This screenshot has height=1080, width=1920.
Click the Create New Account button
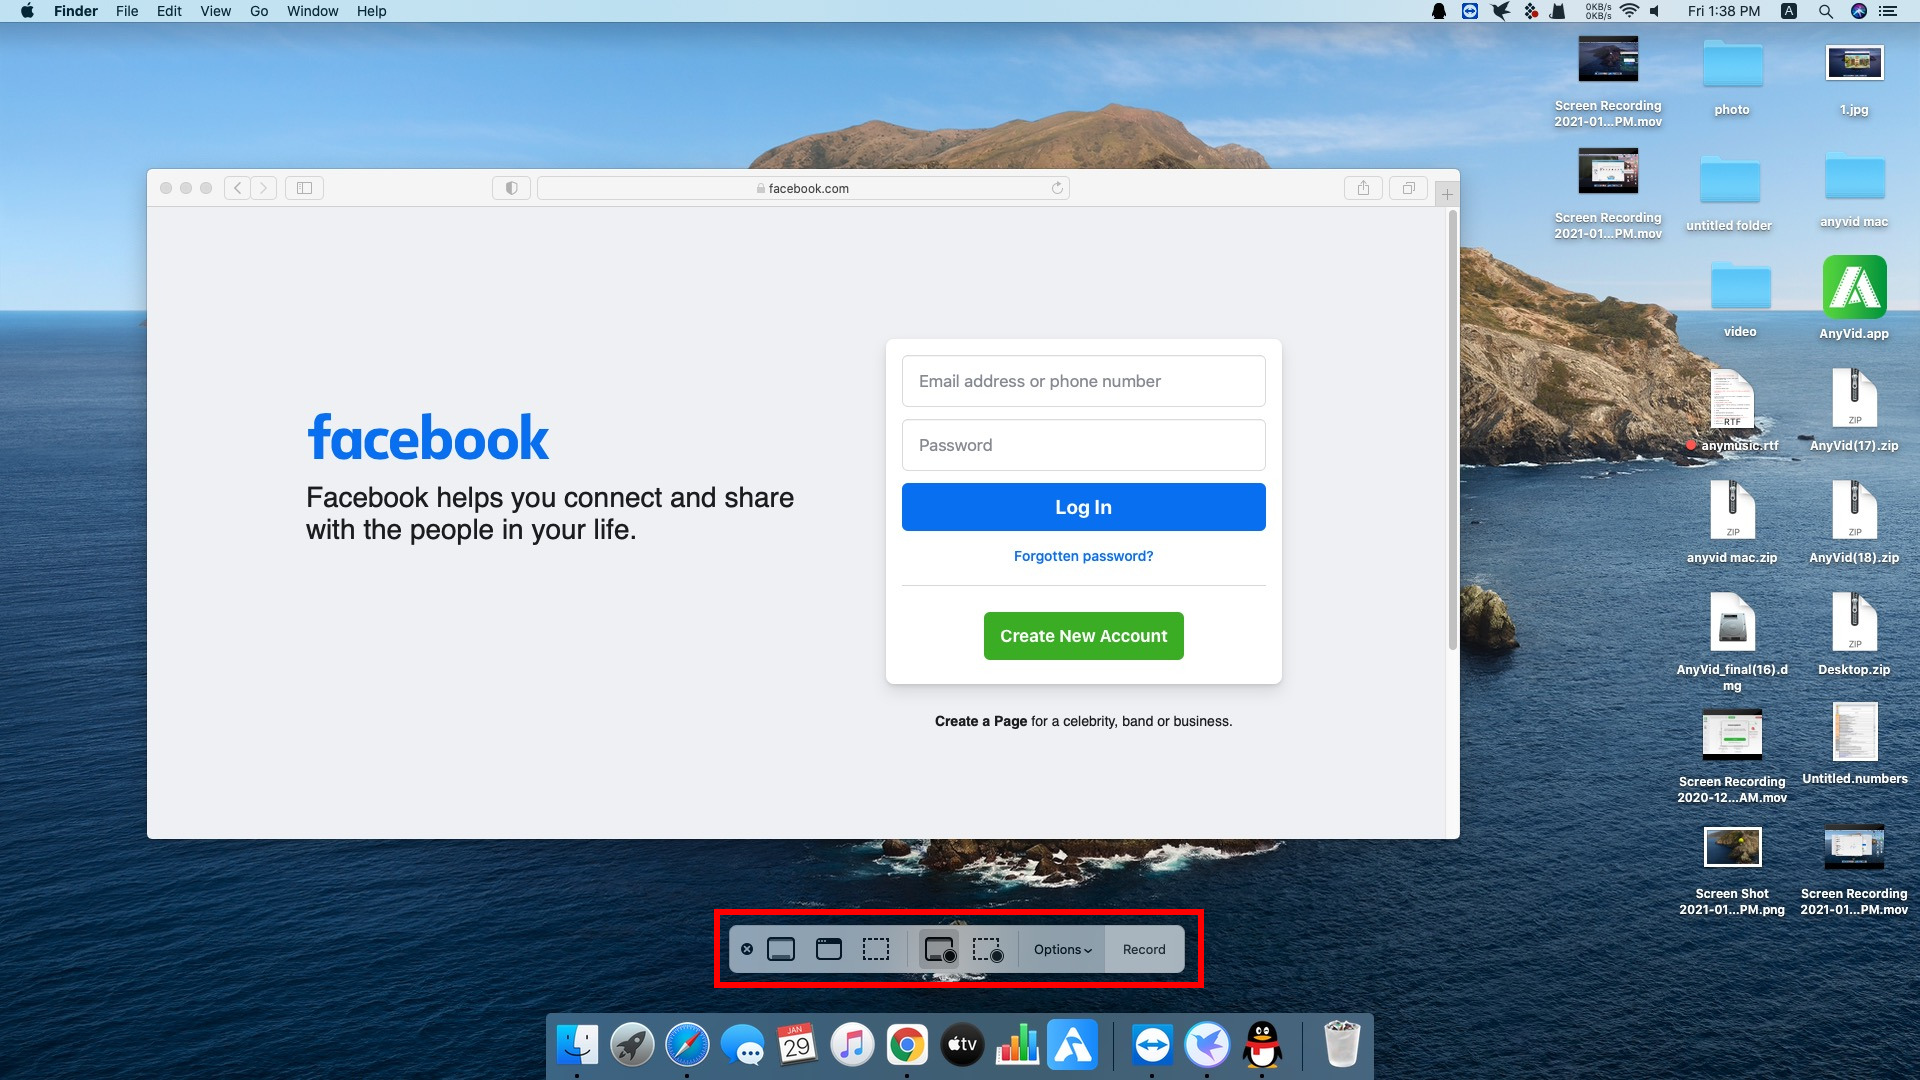[x=1083, y=636]
